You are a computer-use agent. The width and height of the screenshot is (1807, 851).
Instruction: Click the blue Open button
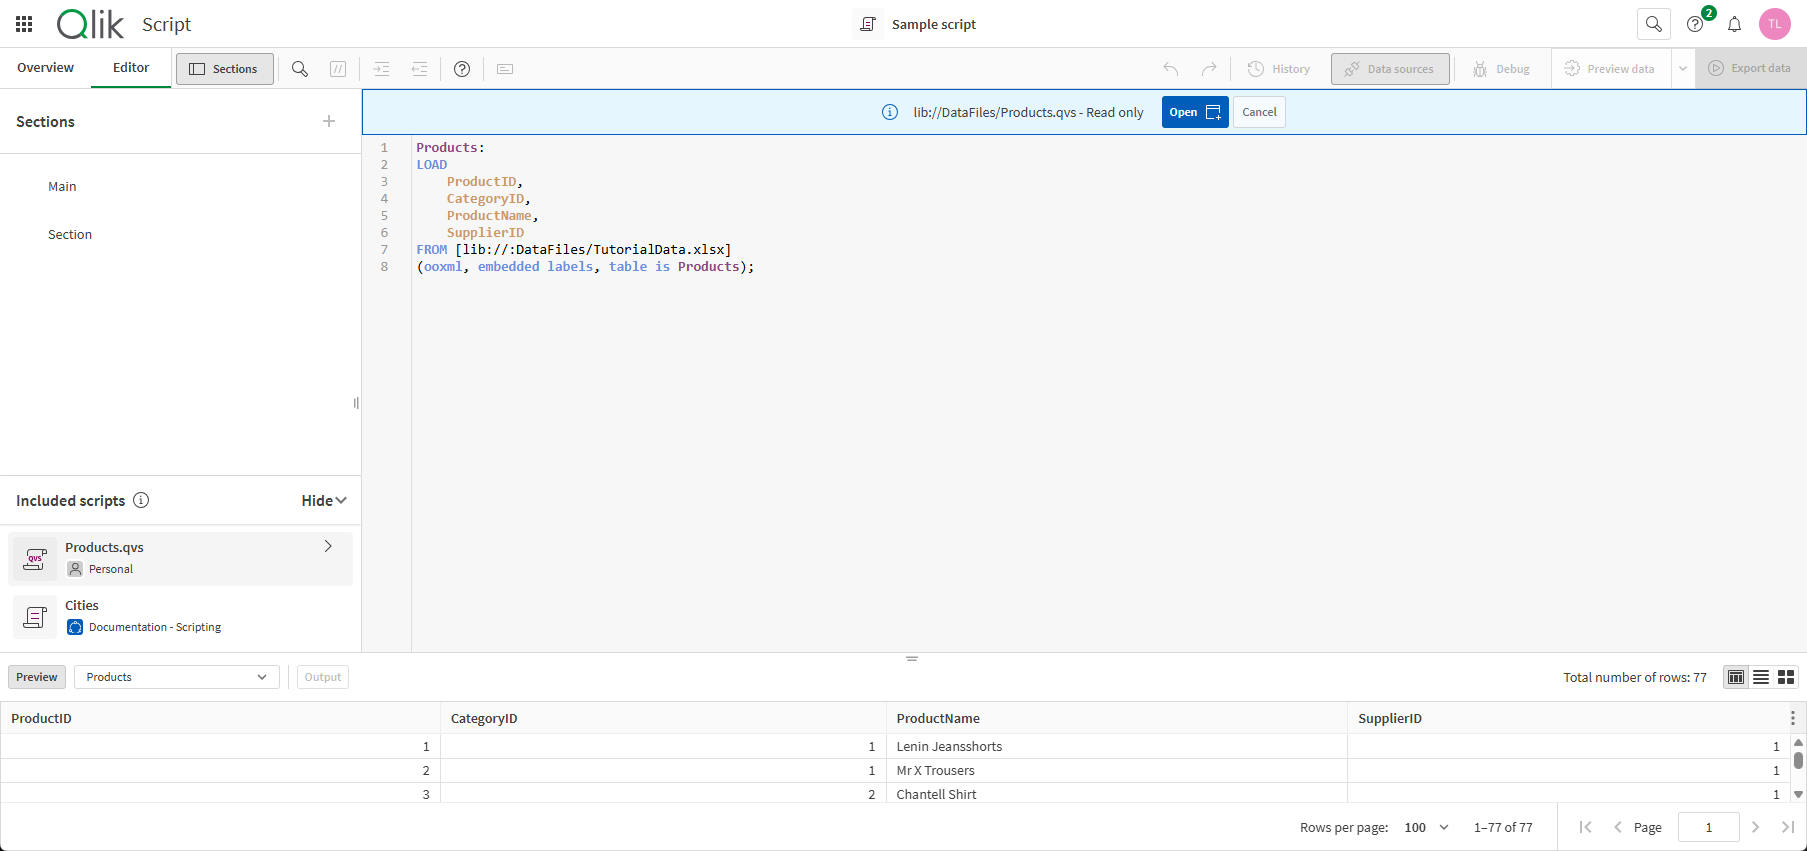point(1194,112)
